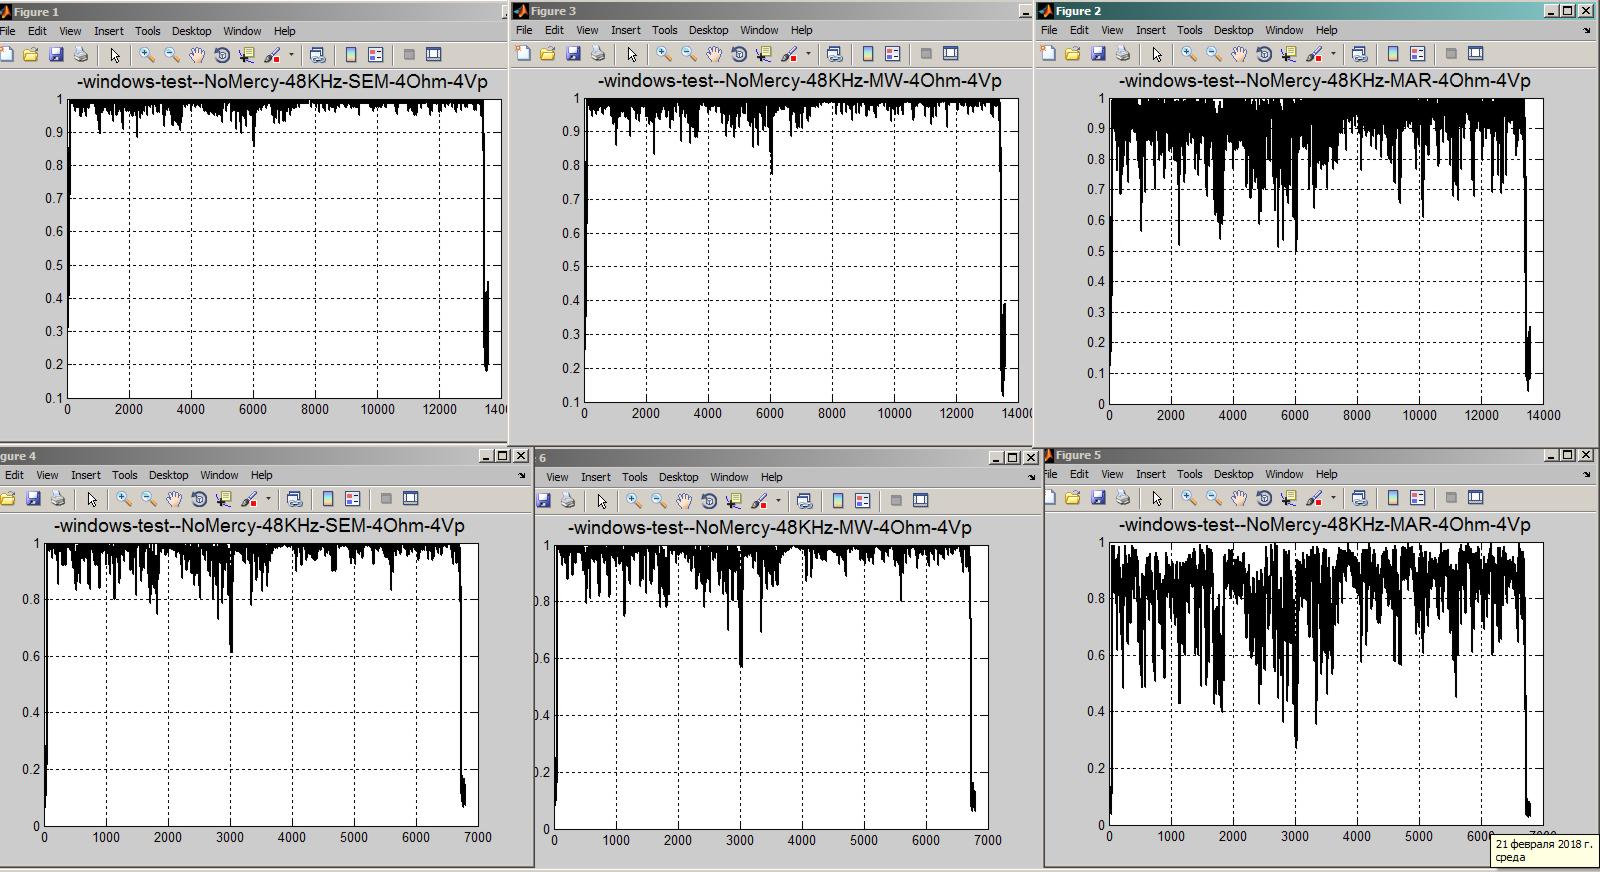Expand Brush dropdown arrow in Figure 5

pos(1333,498)
